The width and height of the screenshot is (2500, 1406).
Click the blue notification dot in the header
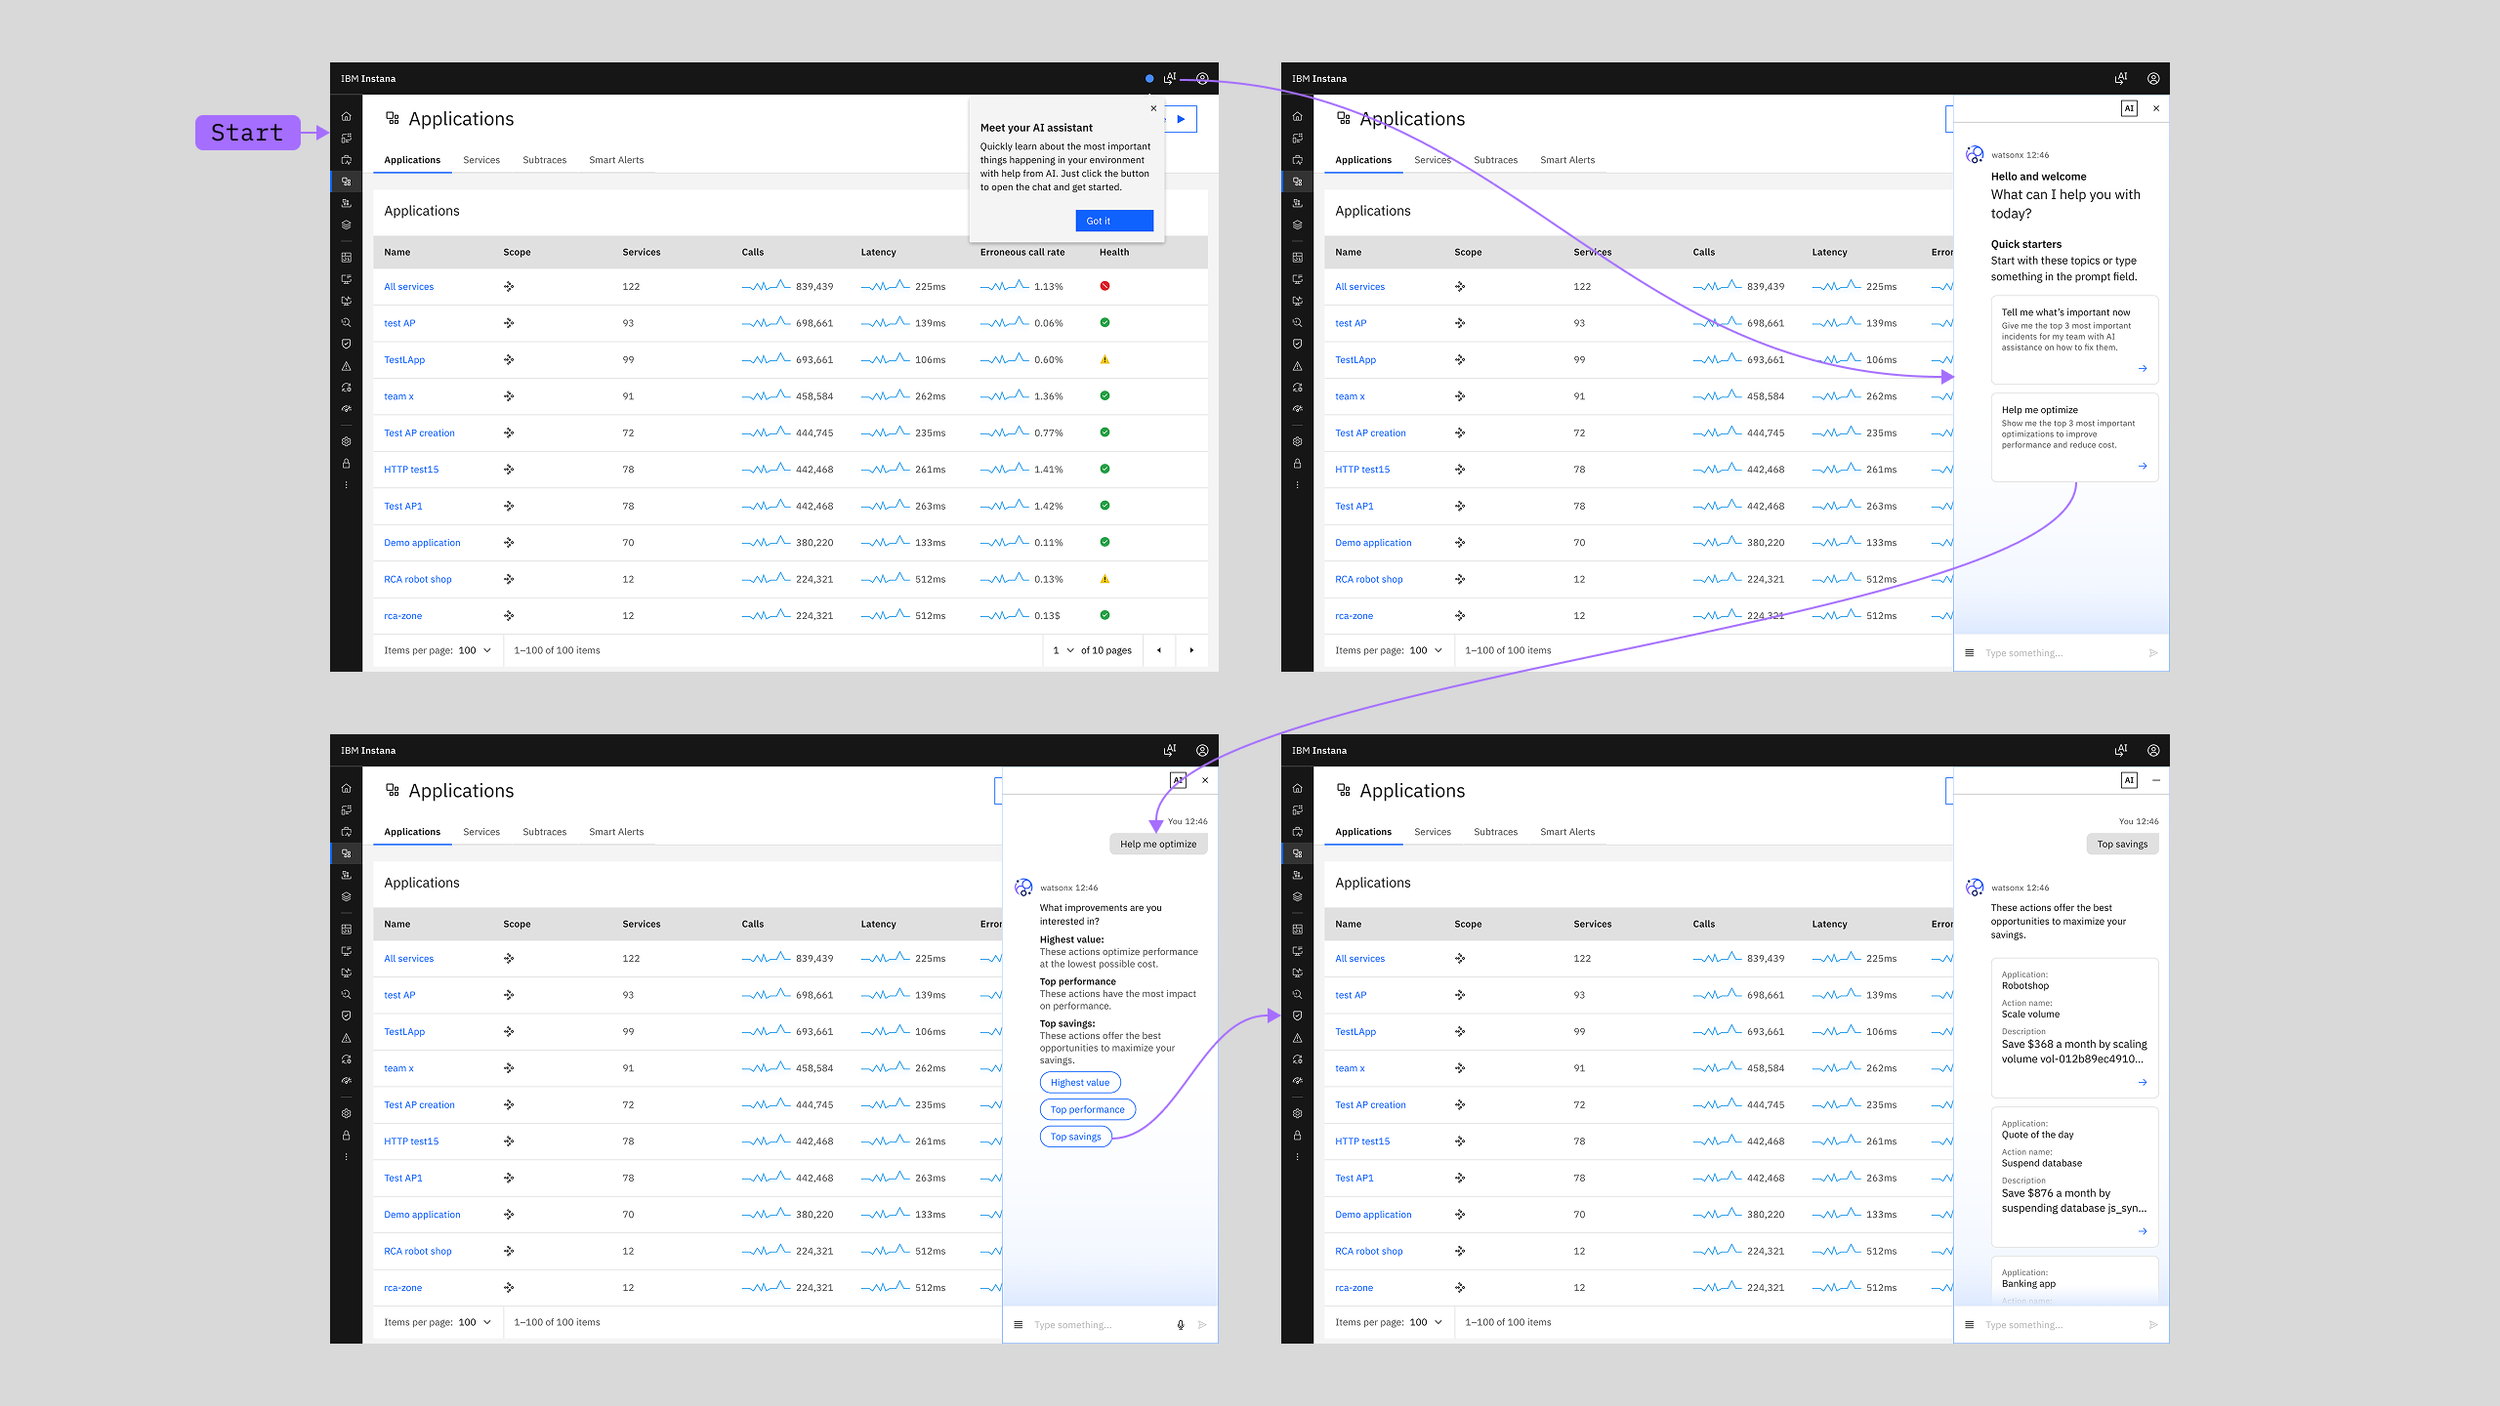(1149, 78)
